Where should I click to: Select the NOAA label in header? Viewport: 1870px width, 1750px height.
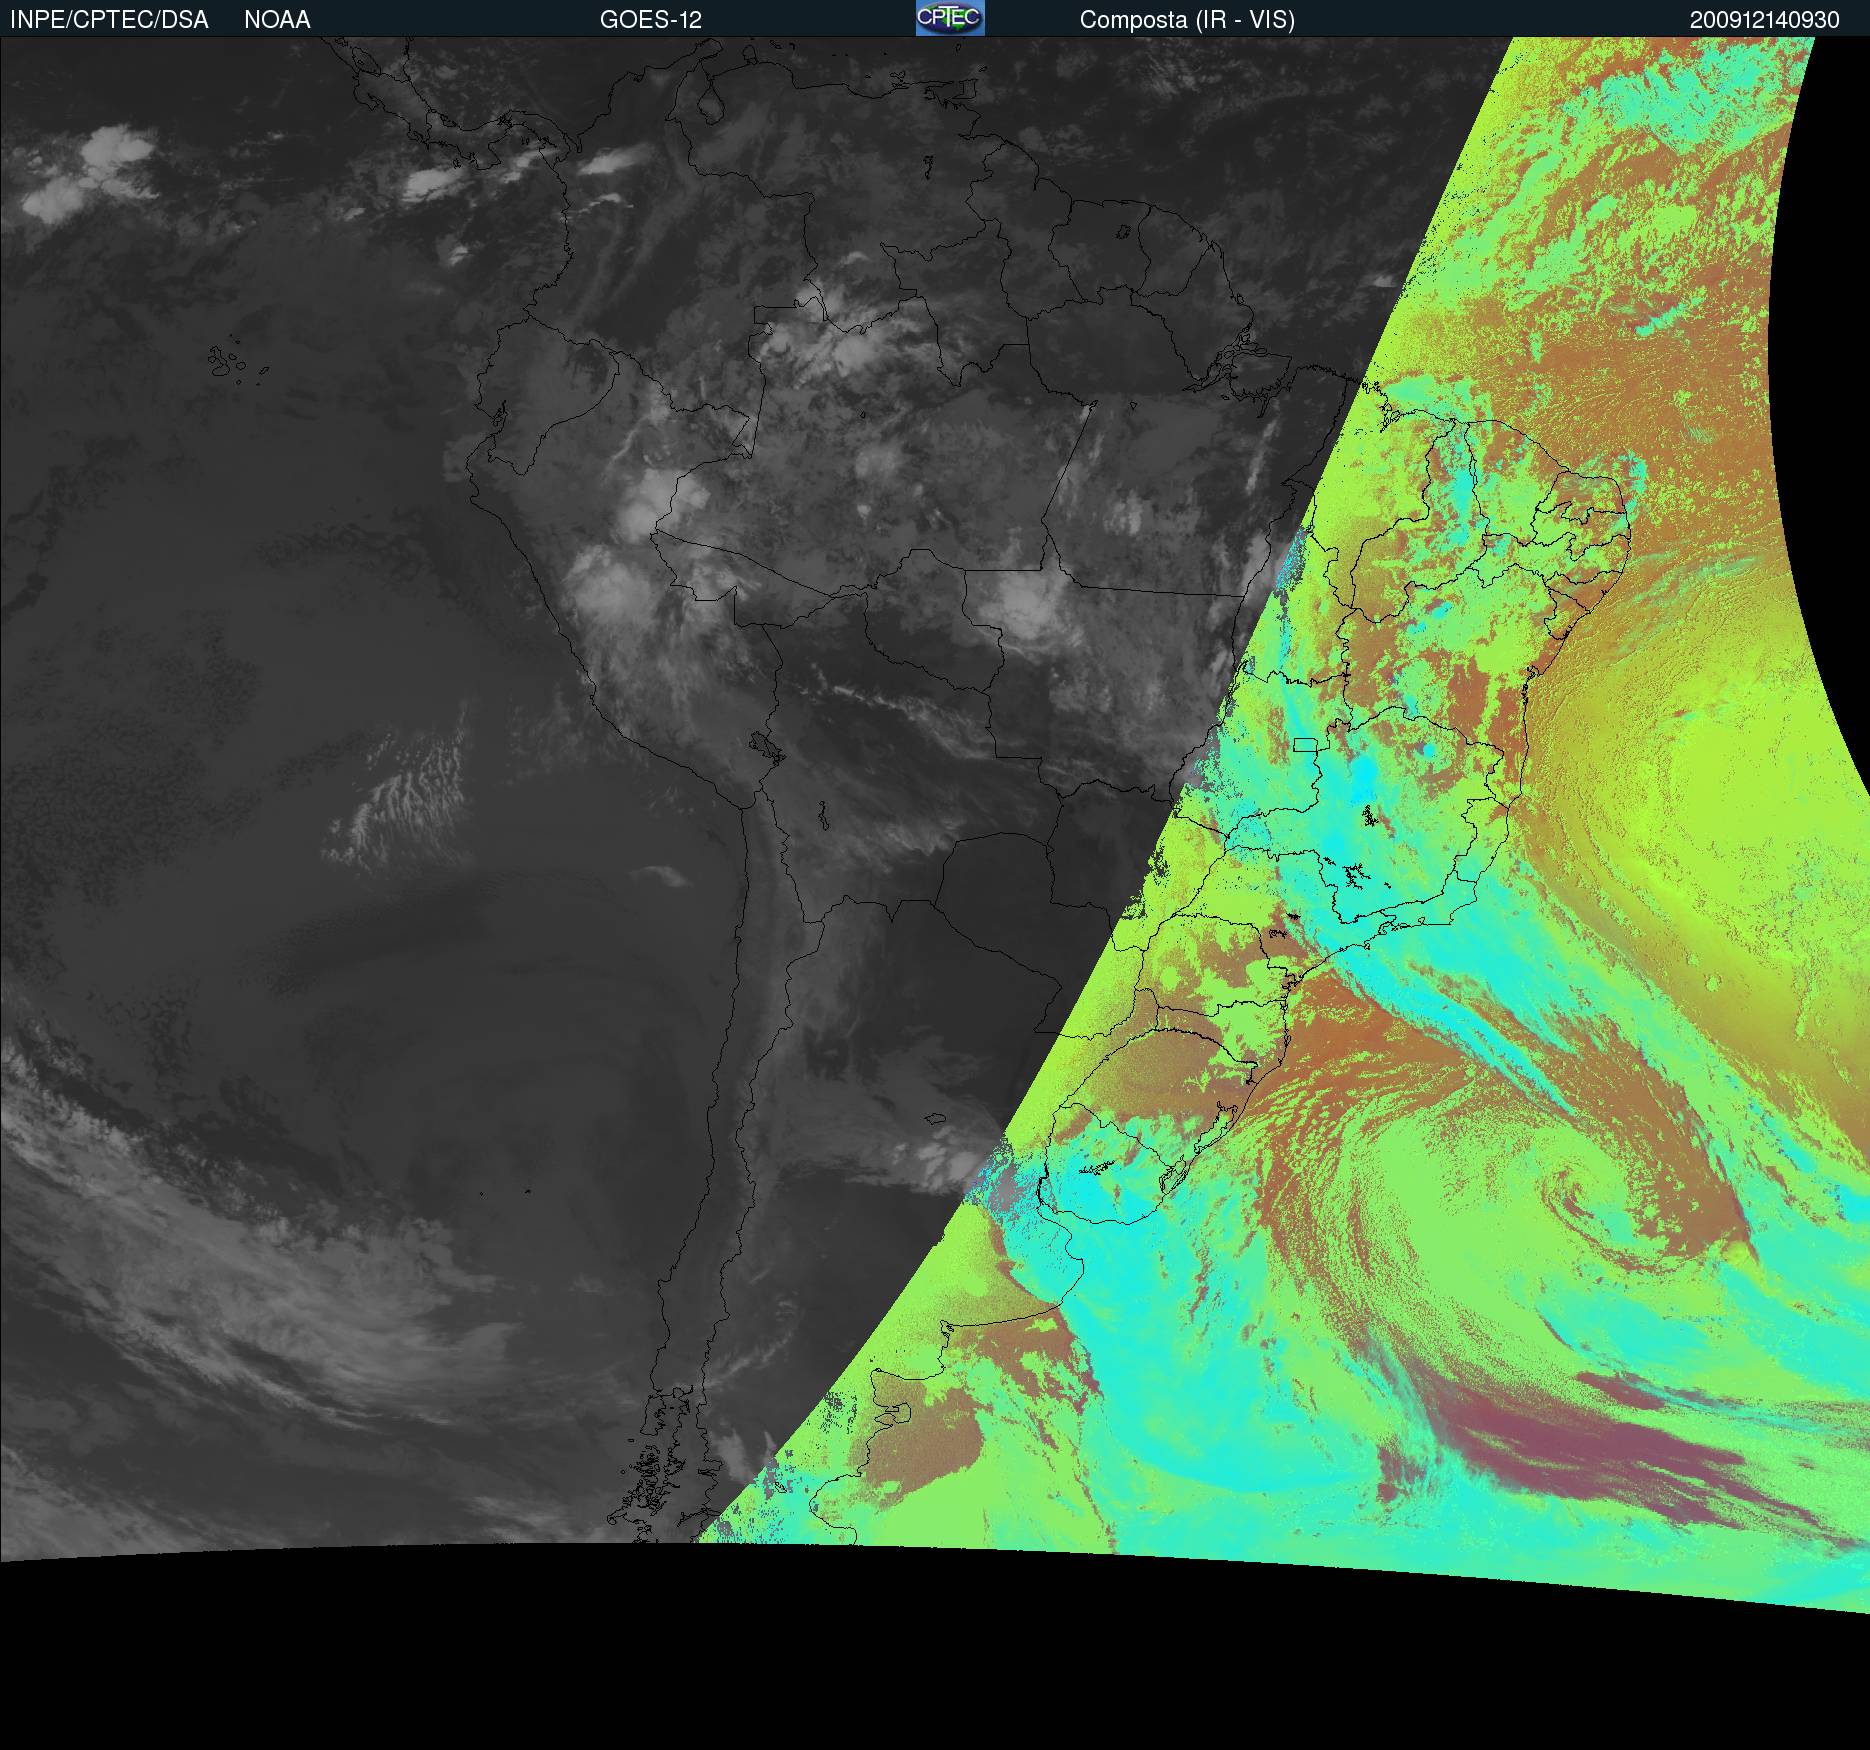pos(277,20)
